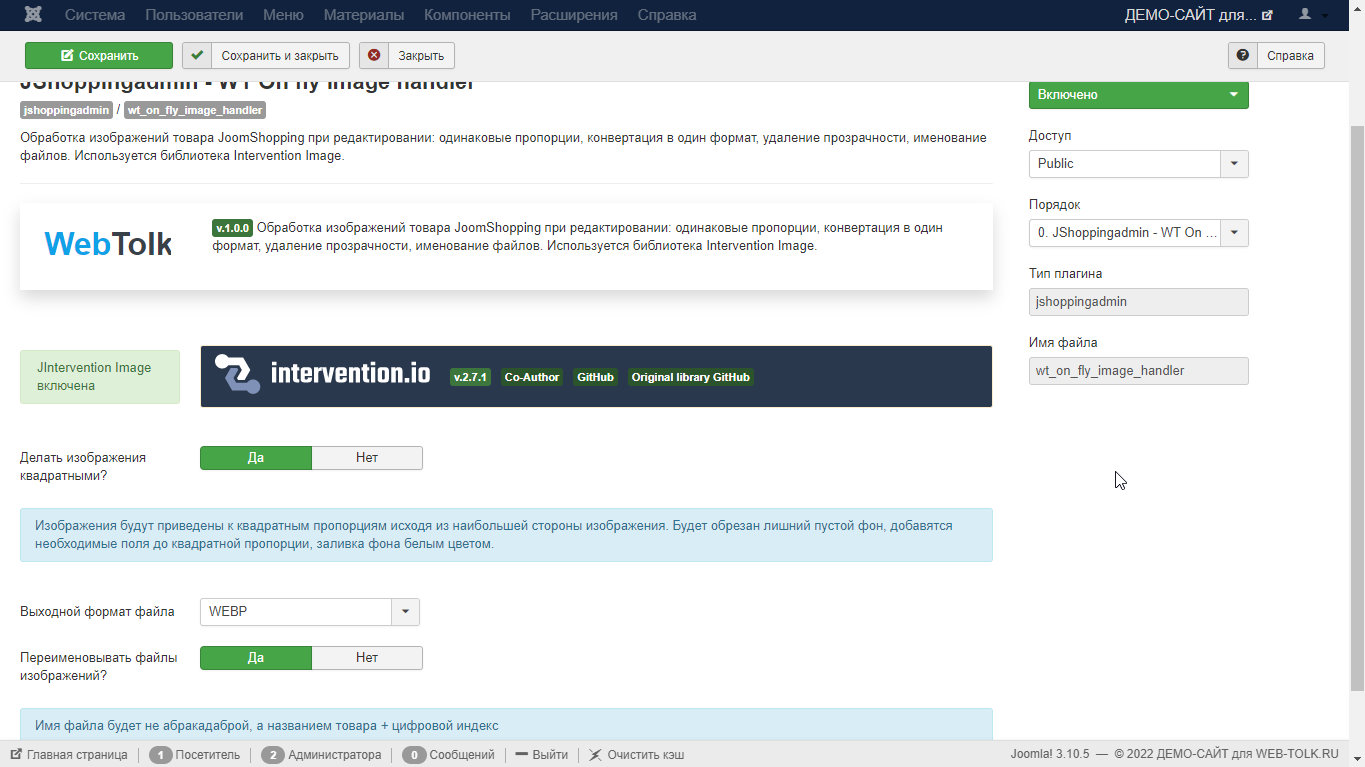Click the Имя файла input field

(1138, 371)
